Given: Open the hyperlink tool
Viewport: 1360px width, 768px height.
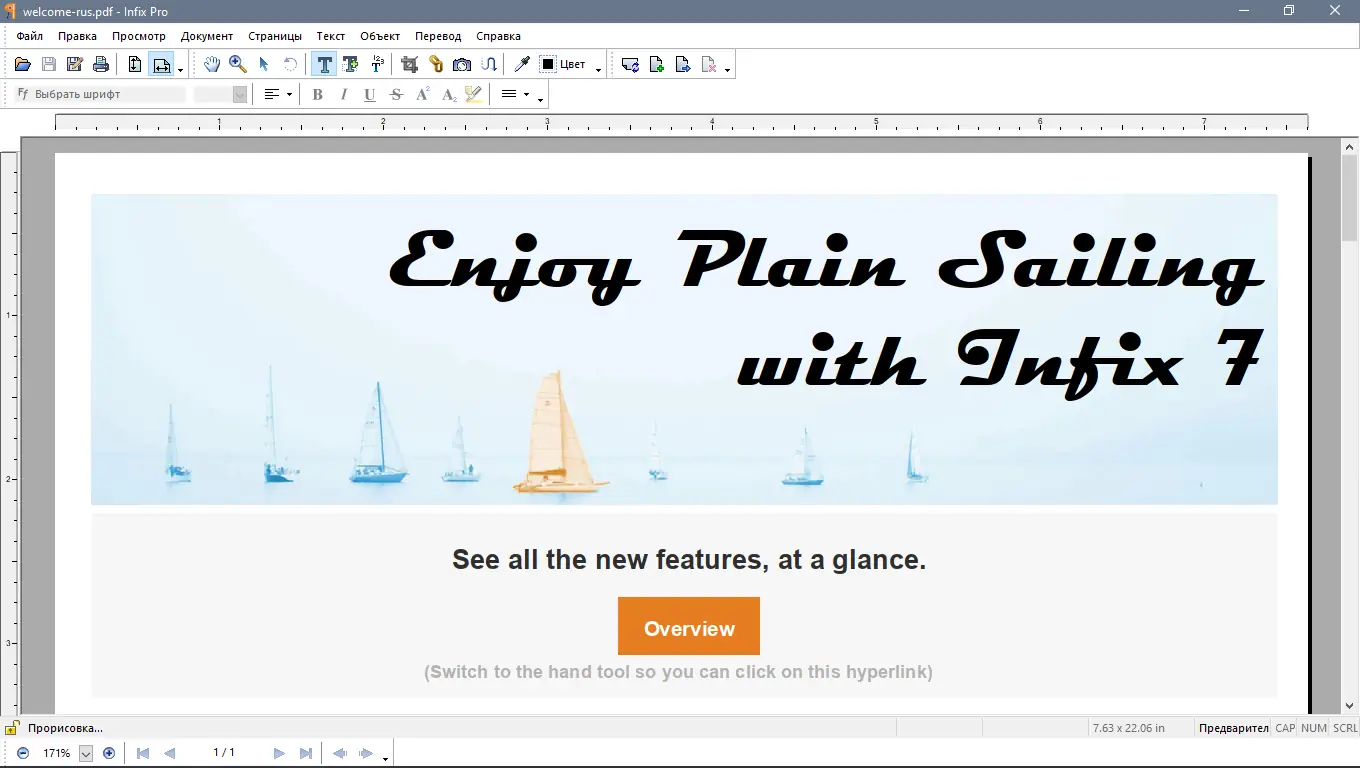Looking at the screenshot, I should point(435,64).
